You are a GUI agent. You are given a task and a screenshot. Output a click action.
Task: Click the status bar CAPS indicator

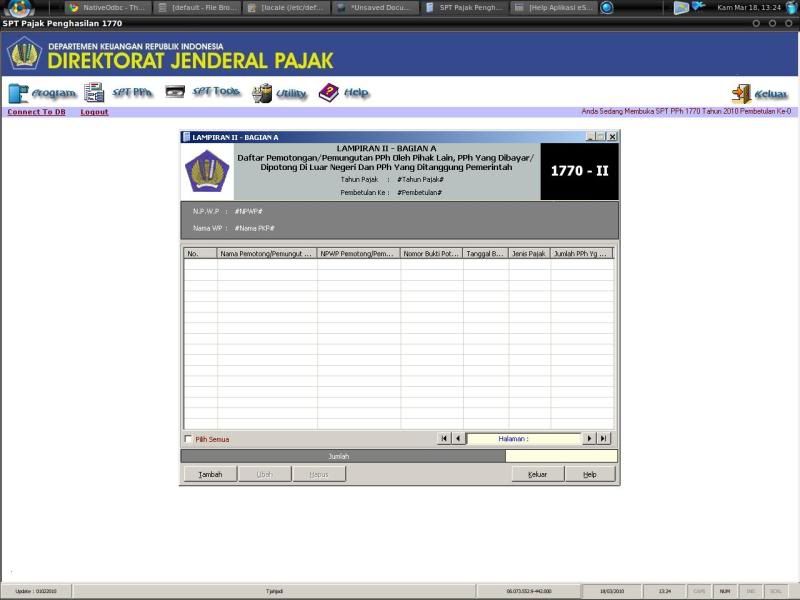(x=699, y=591)
